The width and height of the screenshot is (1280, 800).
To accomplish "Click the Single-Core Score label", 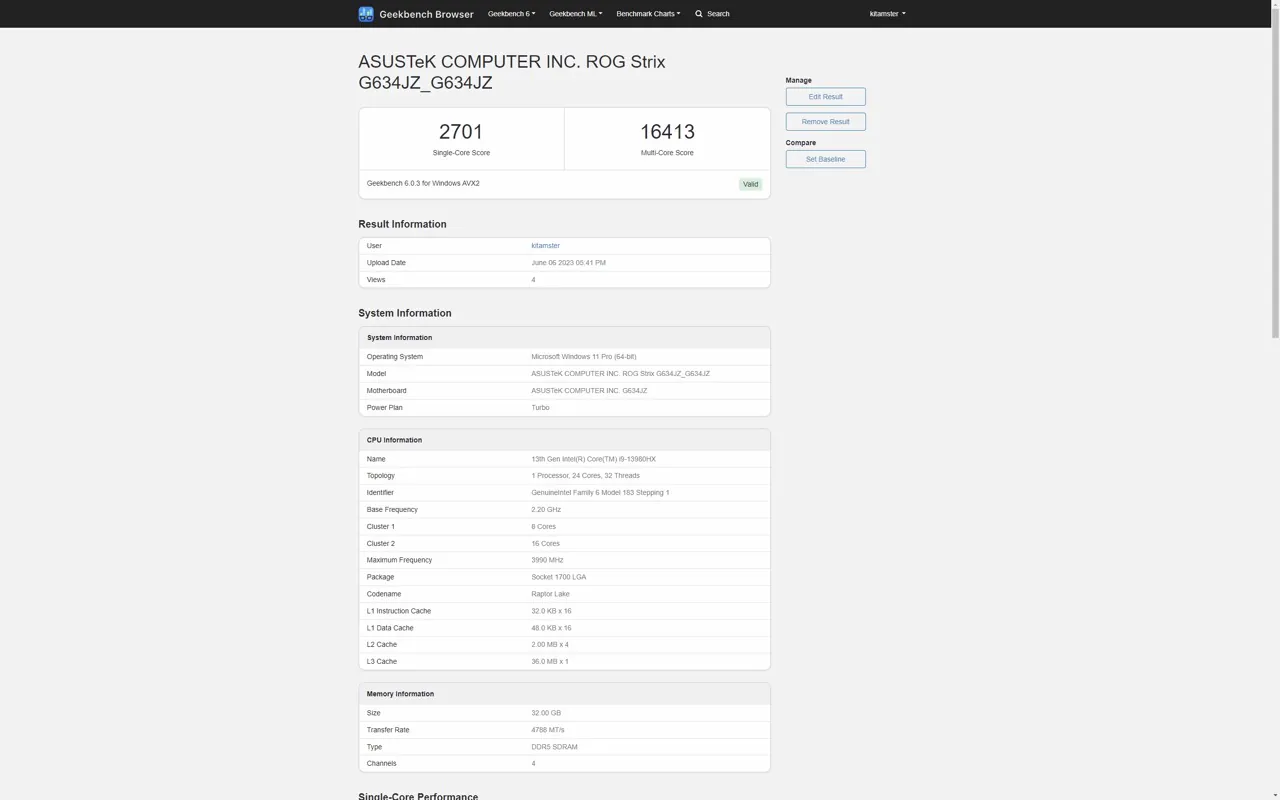I will (x=461, y=153).
